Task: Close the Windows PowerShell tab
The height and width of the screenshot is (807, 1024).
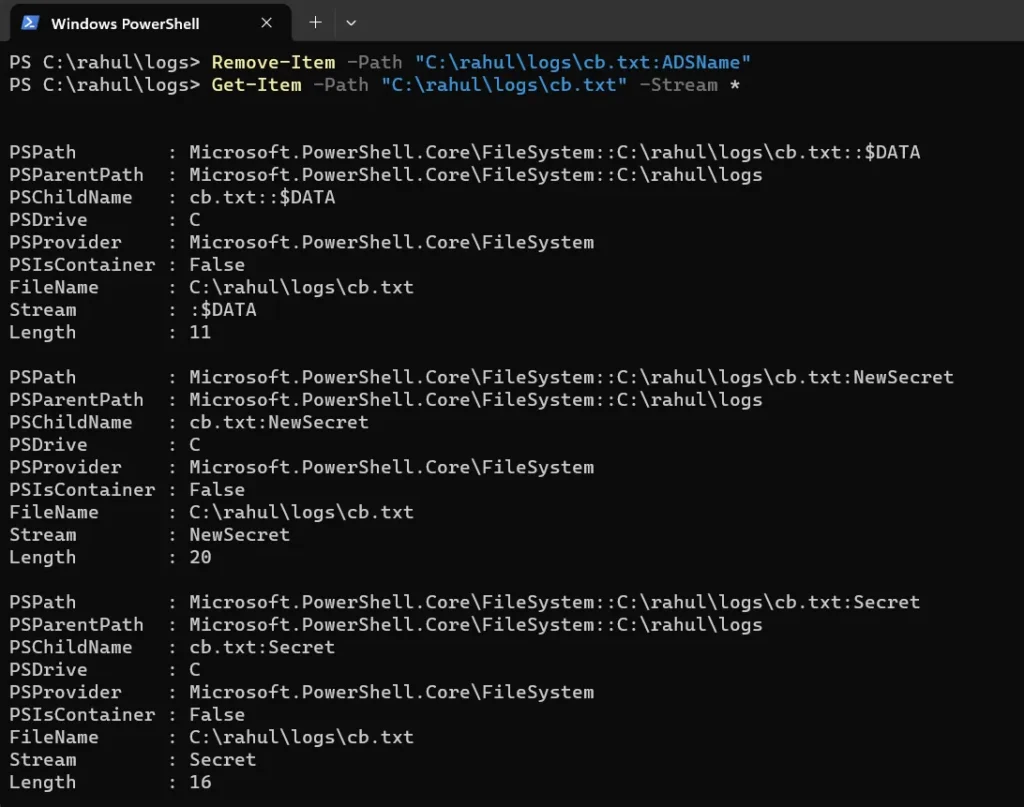Action: click(x=266, y=23)
